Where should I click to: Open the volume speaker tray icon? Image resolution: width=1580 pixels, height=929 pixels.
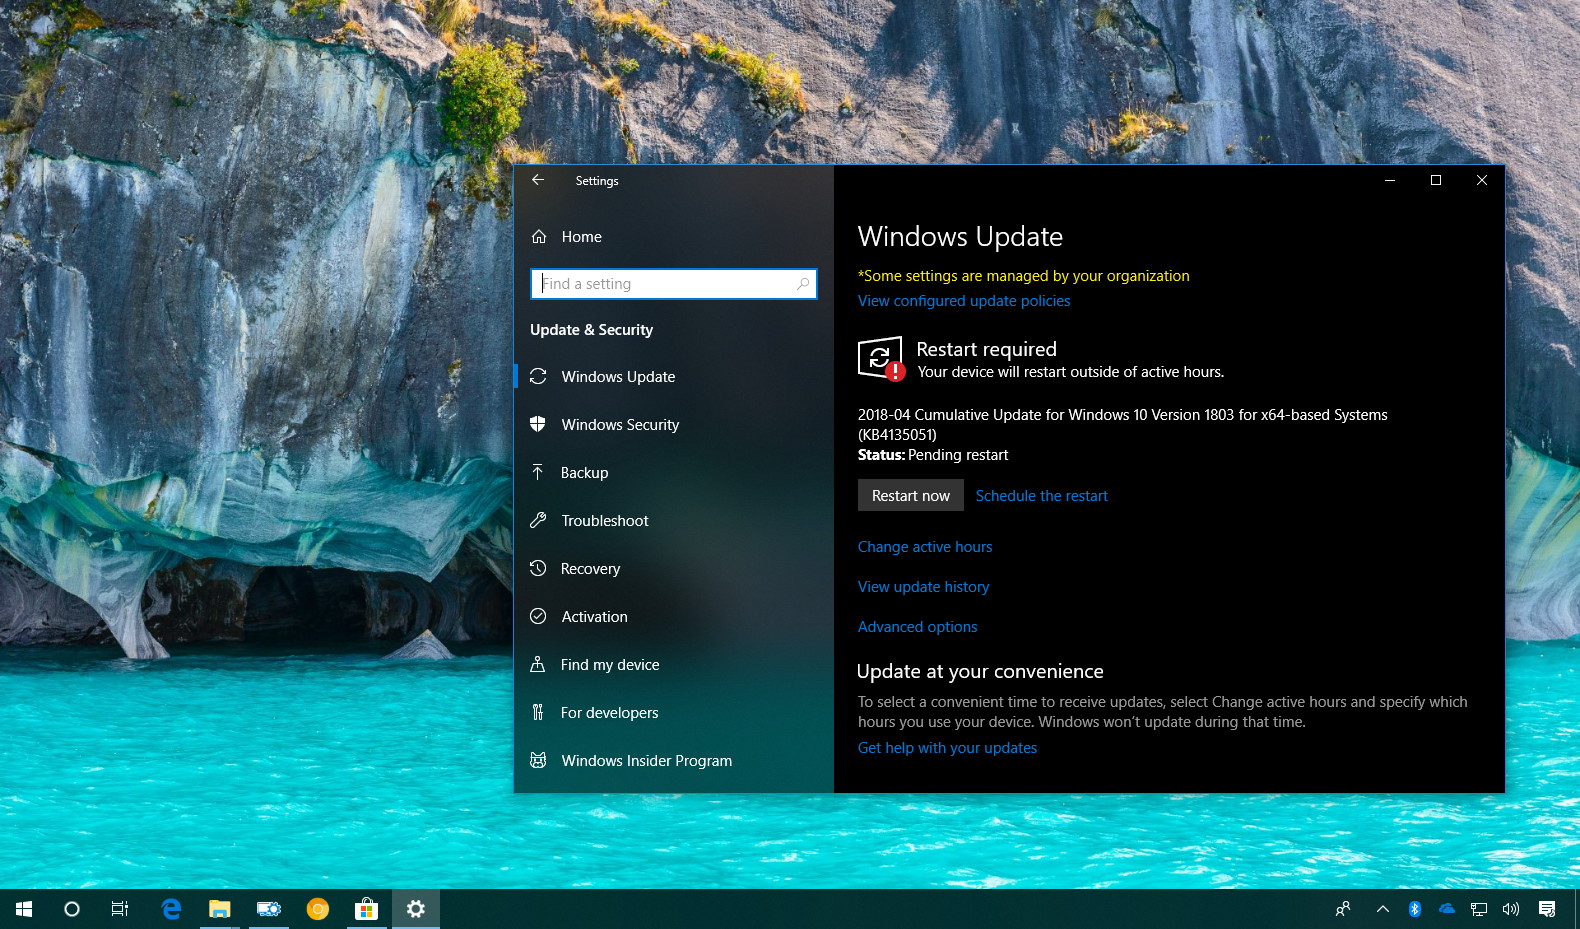tap(1511, 909)
